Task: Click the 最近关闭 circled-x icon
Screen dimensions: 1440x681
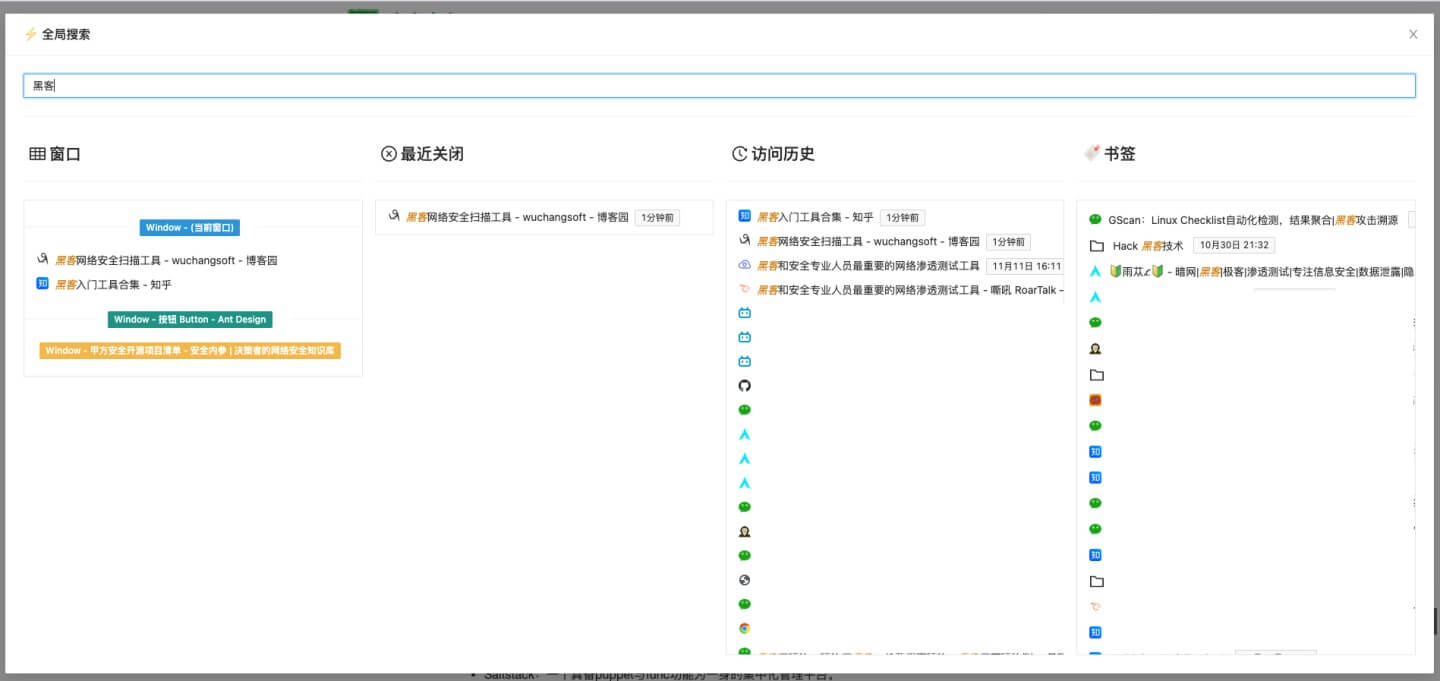Action: (388, 154)
